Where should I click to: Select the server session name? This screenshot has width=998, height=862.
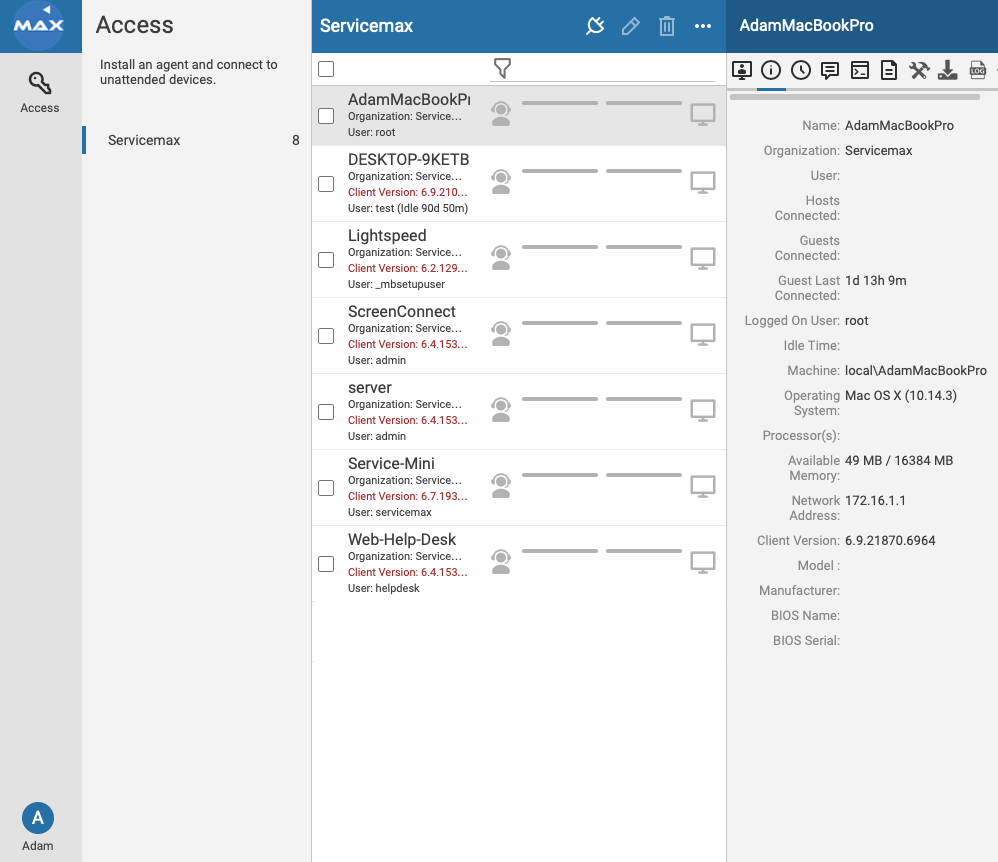coord(370,388)
